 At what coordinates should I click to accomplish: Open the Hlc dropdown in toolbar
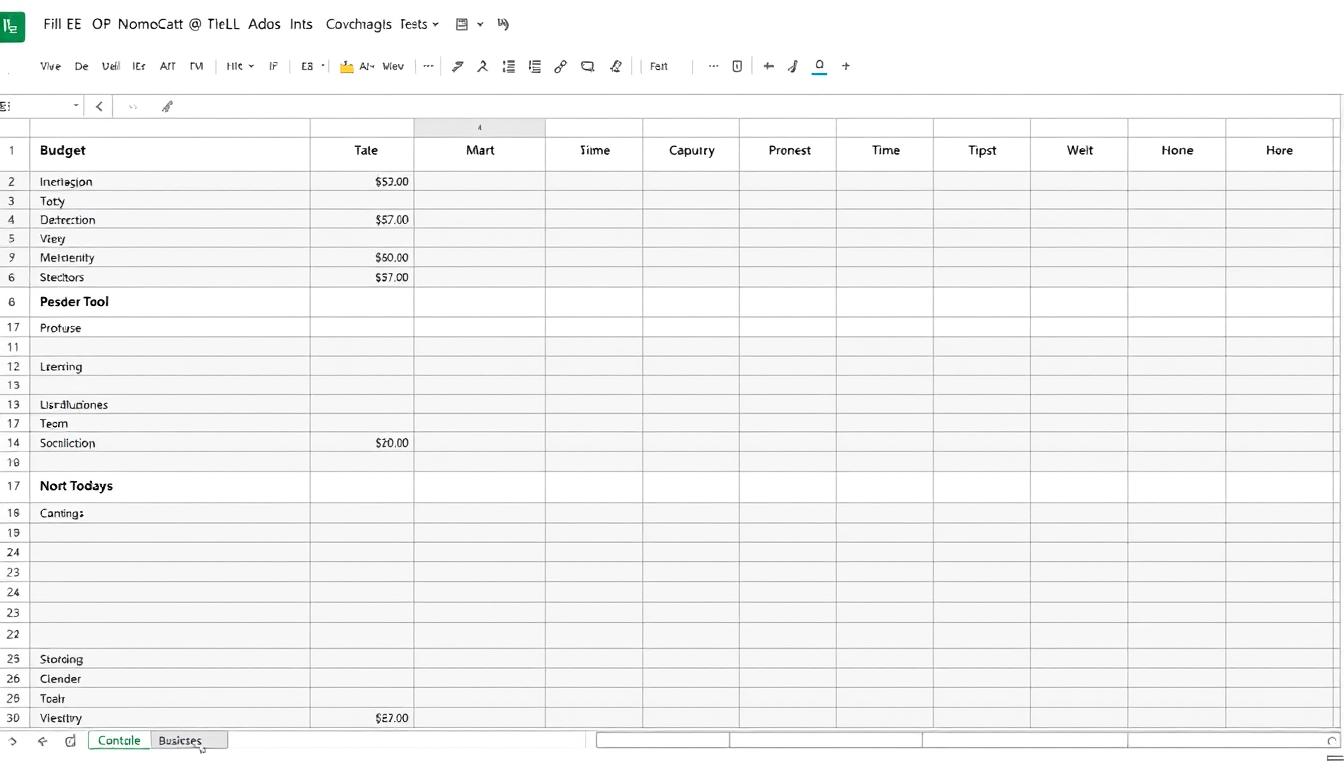coord(240,67)
